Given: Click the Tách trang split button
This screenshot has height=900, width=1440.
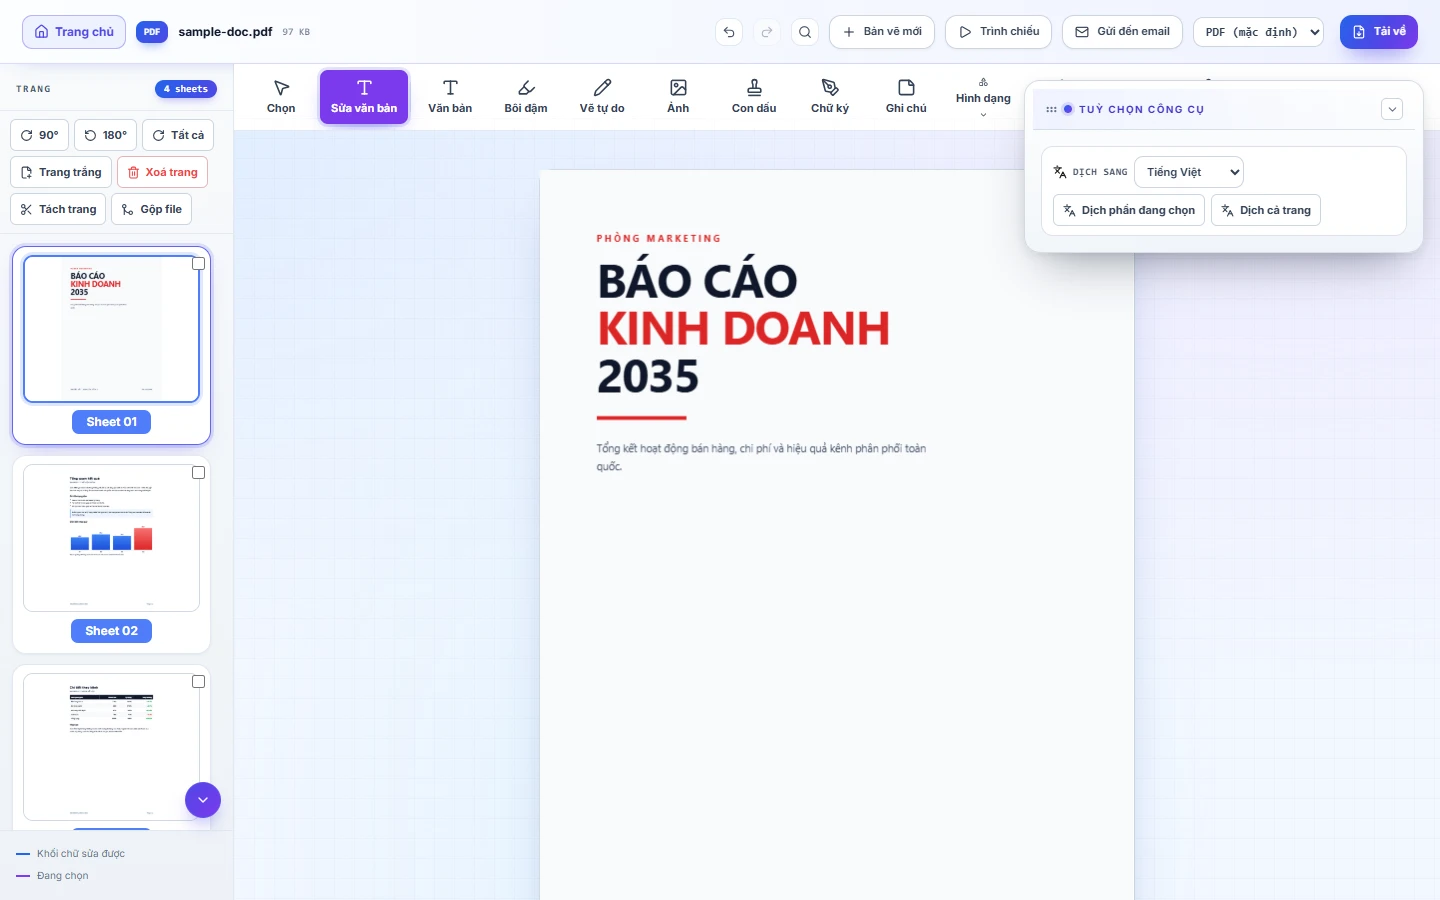Looking at the screenshot, I should point(58,209).
